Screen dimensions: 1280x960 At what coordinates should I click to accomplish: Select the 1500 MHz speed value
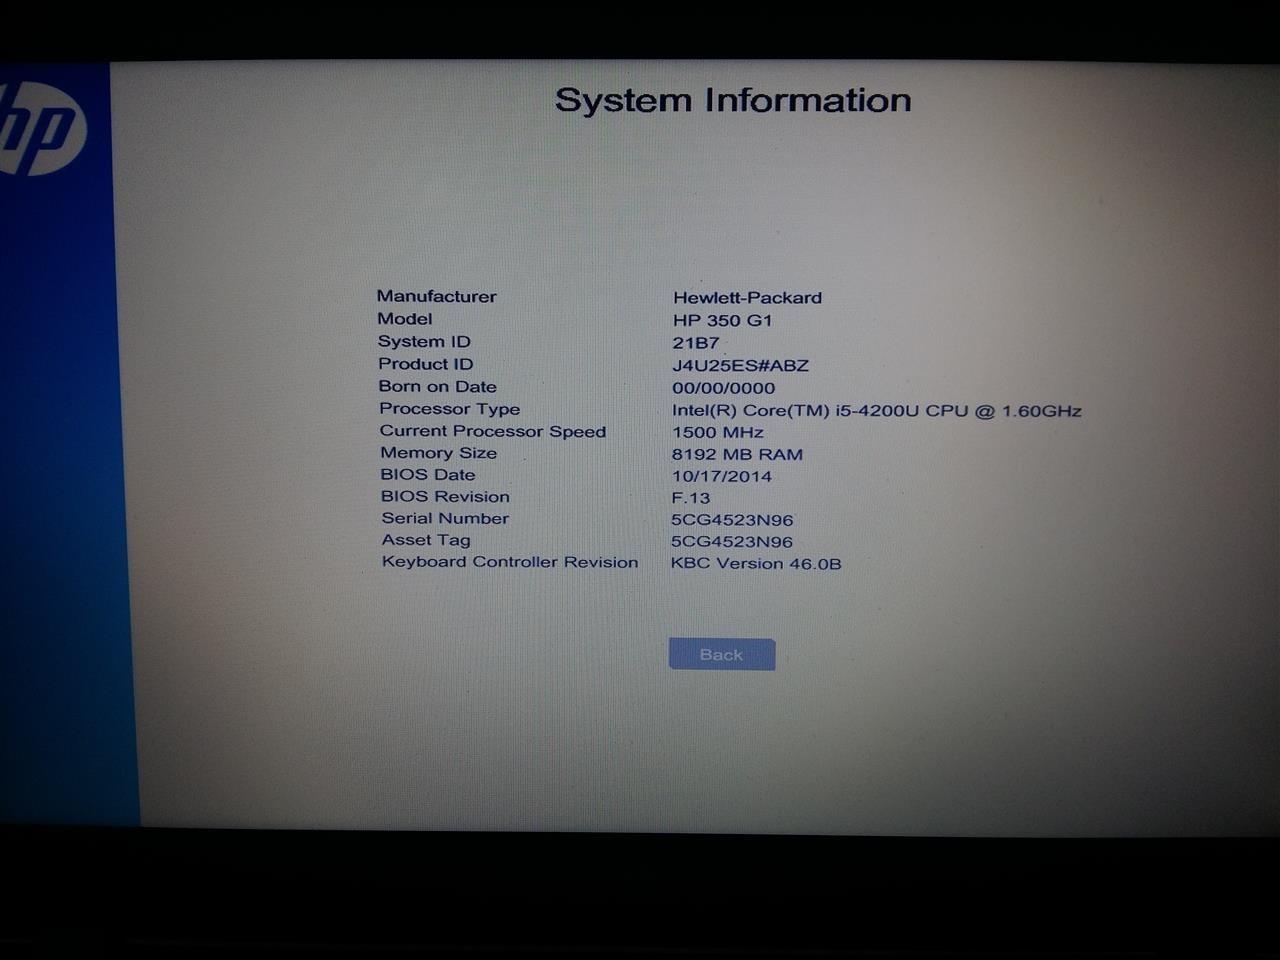tap(717, 432)
